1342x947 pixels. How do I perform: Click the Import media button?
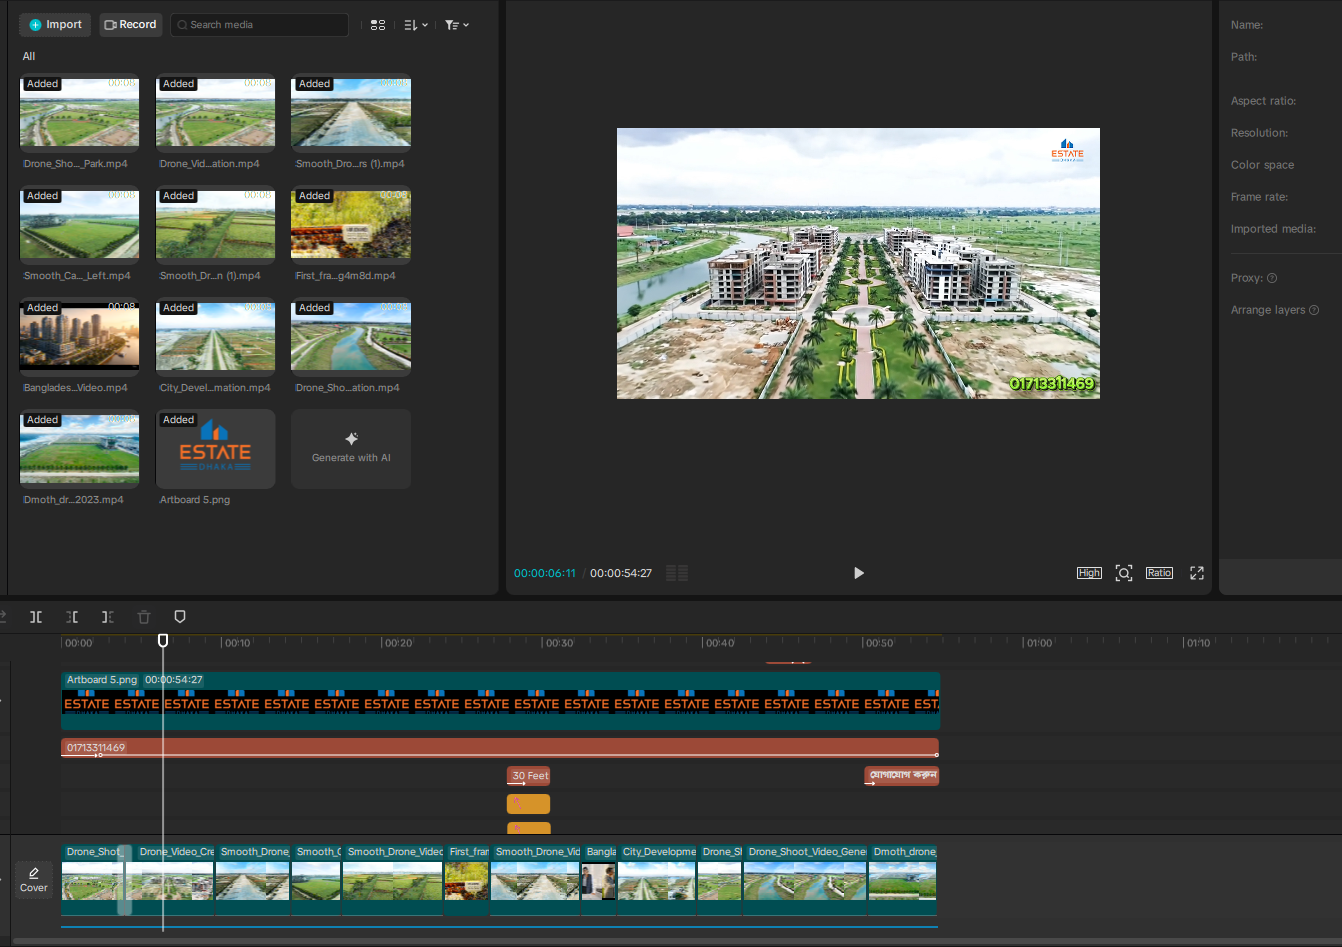point(55,25)
